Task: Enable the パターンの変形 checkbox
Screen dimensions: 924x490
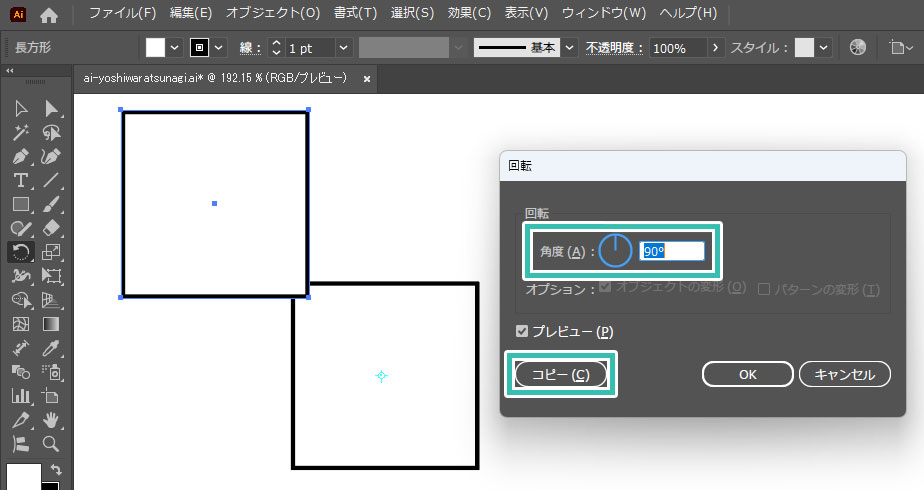Action: pyautogui.click(x=765, y=289)
